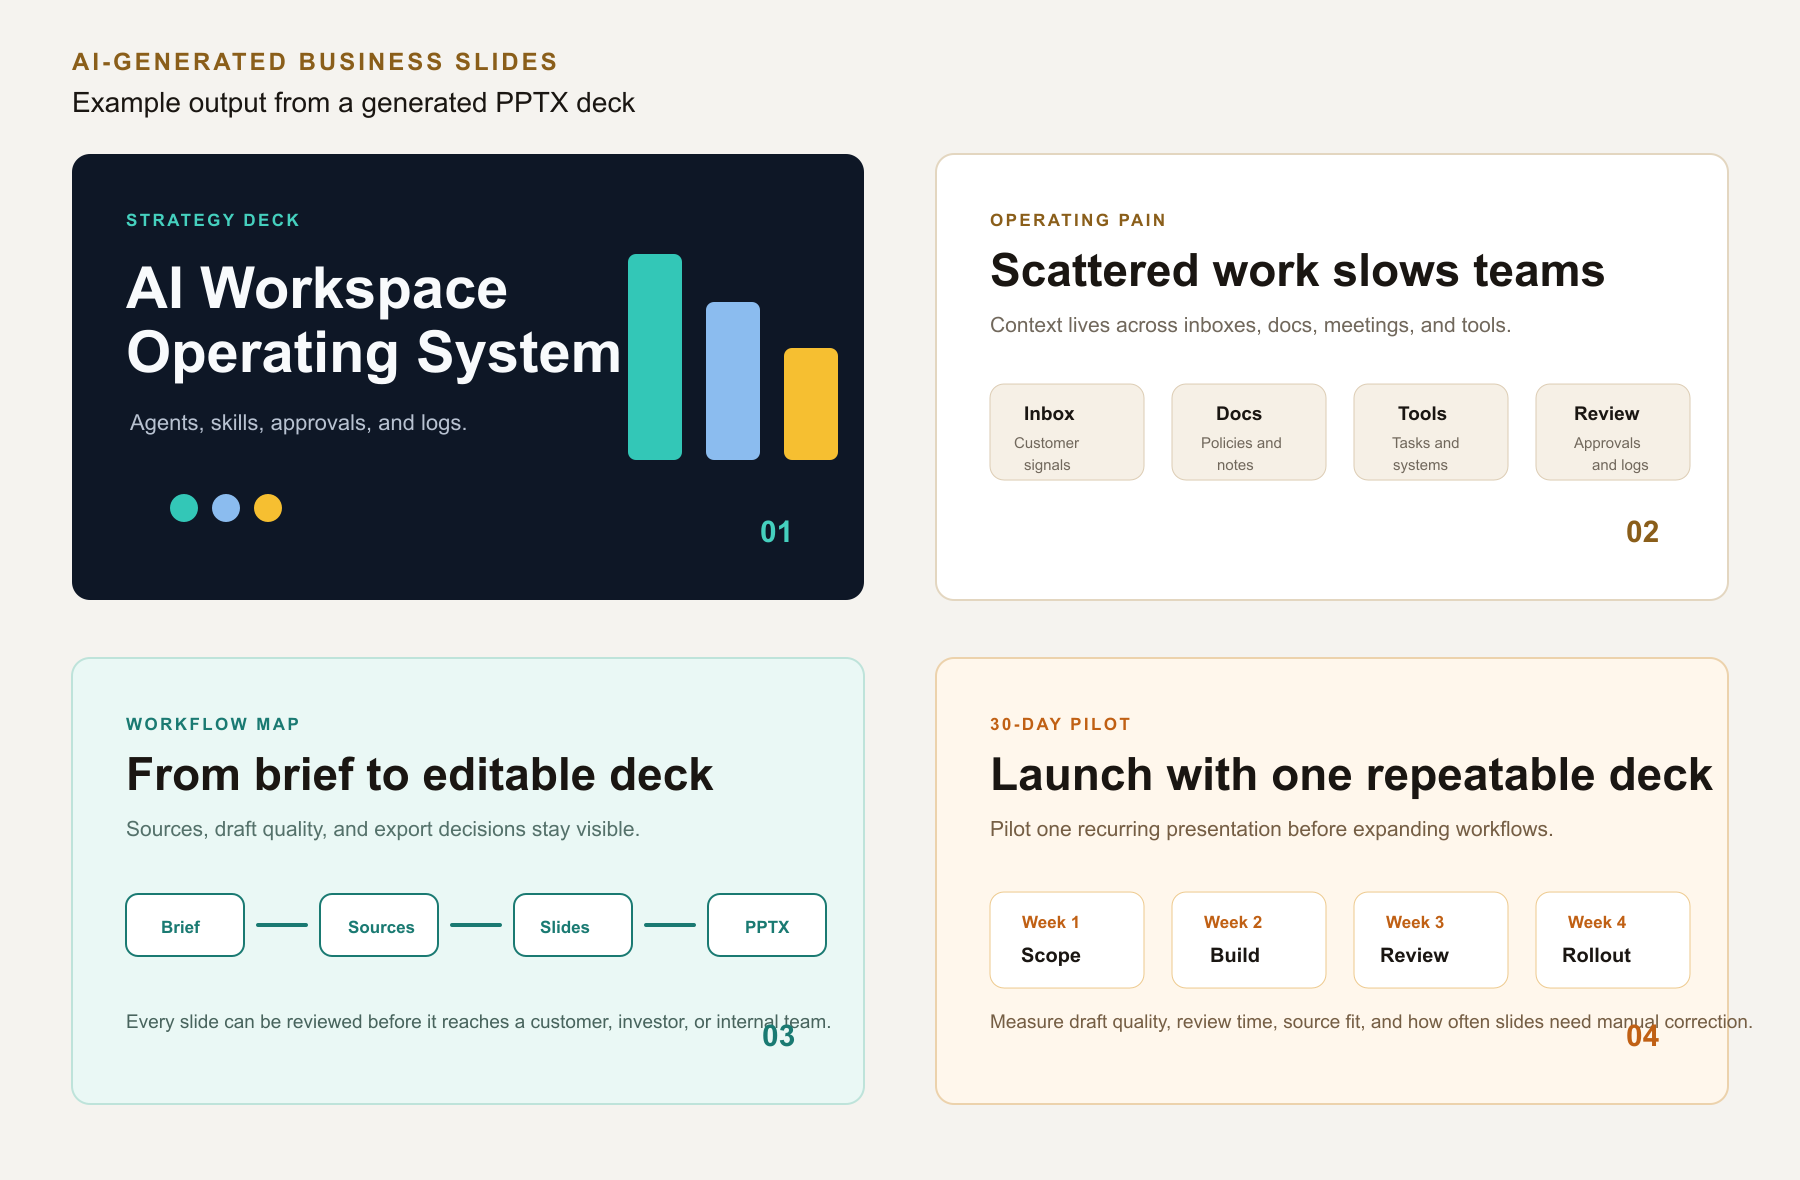Click 'Pilot one recurring presentation' line
1800x1180 pixels.
[x=1271, y=829]
